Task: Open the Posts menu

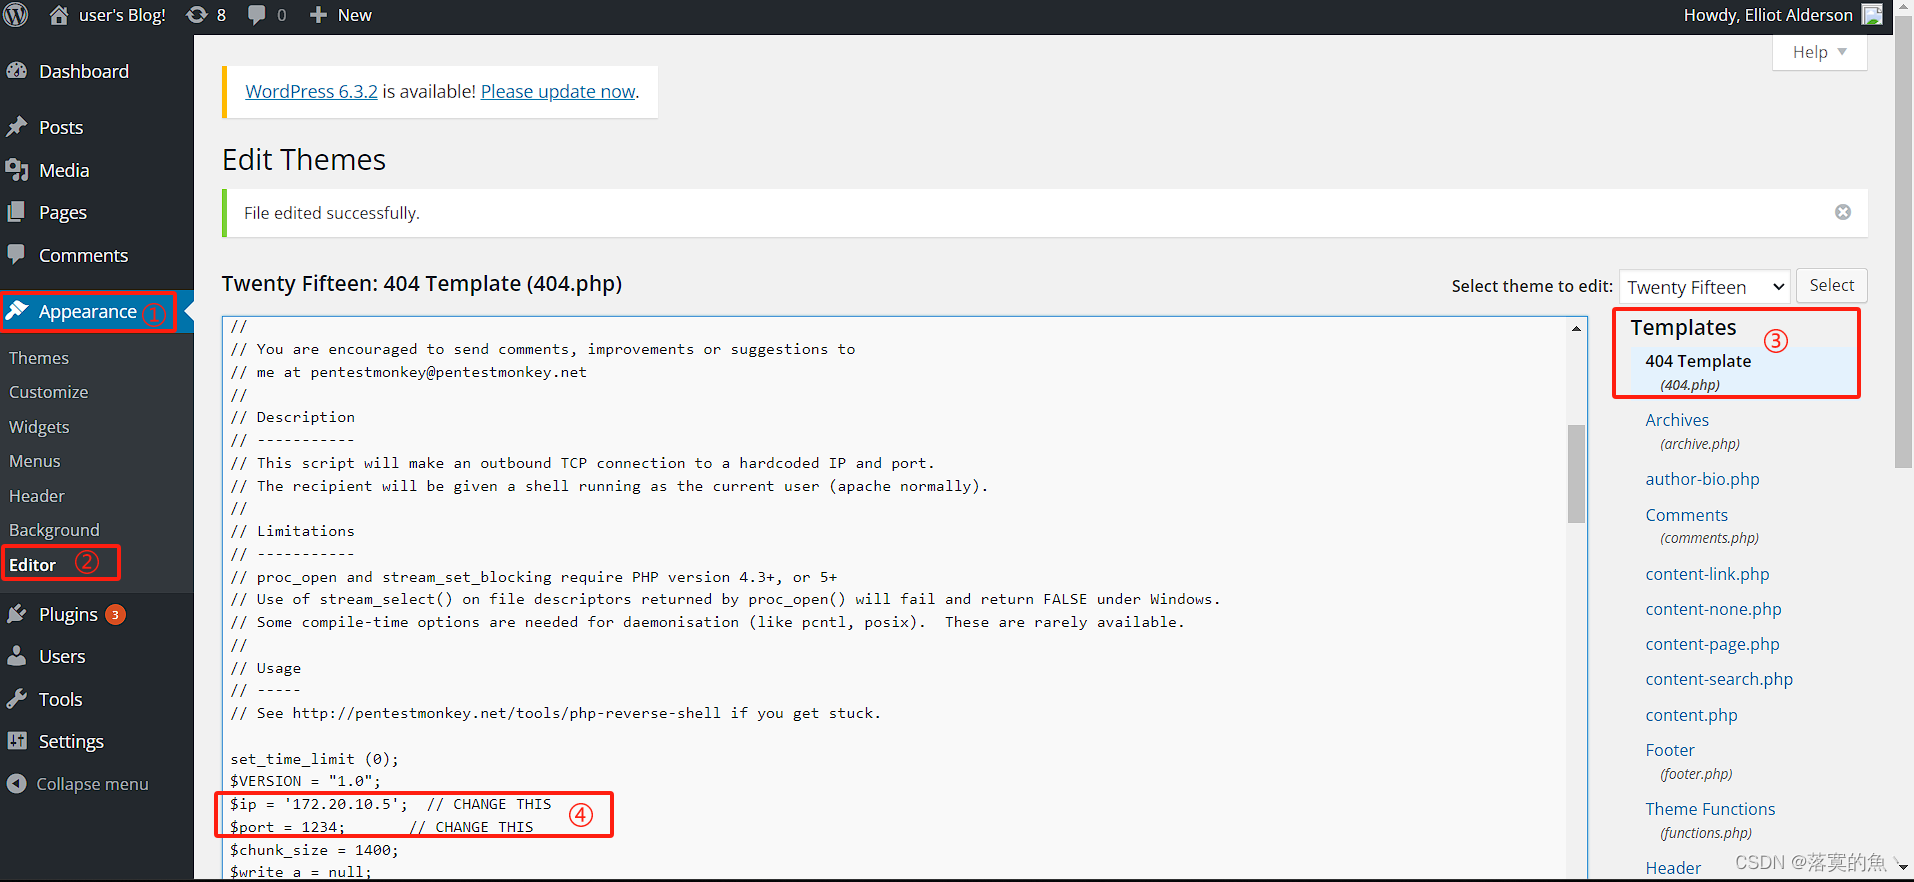Action: (61, 127)
